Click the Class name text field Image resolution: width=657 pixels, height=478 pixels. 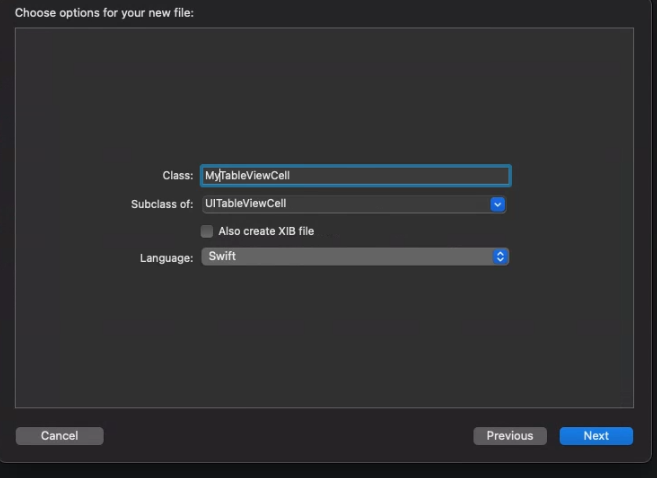click(355, 176)
